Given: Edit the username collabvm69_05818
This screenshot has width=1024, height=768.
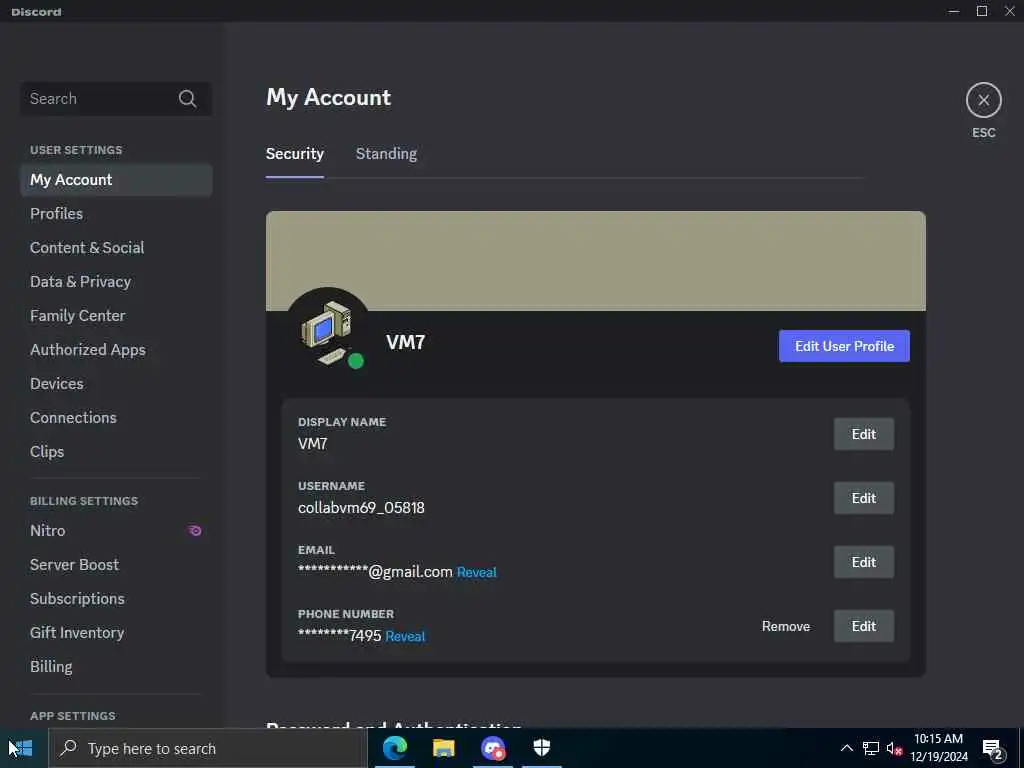Looking at the screenshot, I should (863, 498).
